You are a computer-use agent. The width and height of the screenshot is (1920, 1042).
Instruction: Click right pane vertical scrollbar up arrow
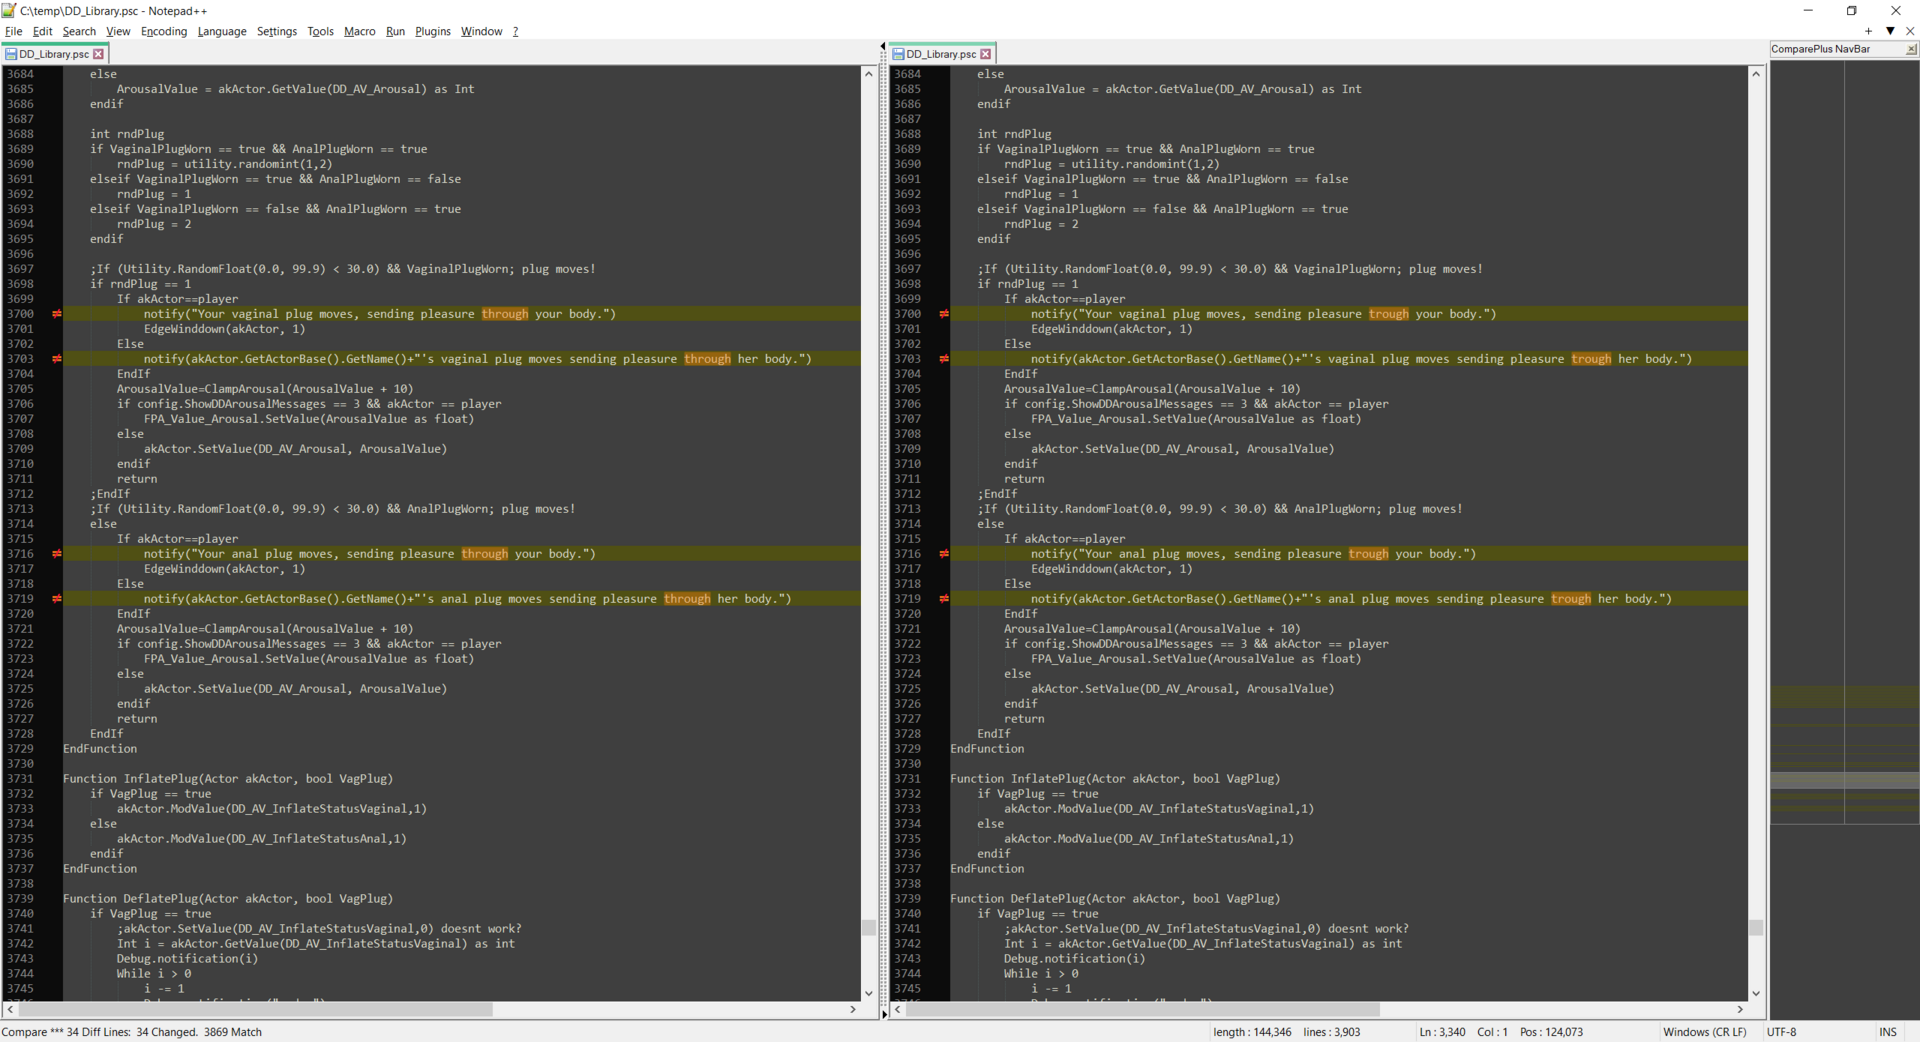point(1756,74)
